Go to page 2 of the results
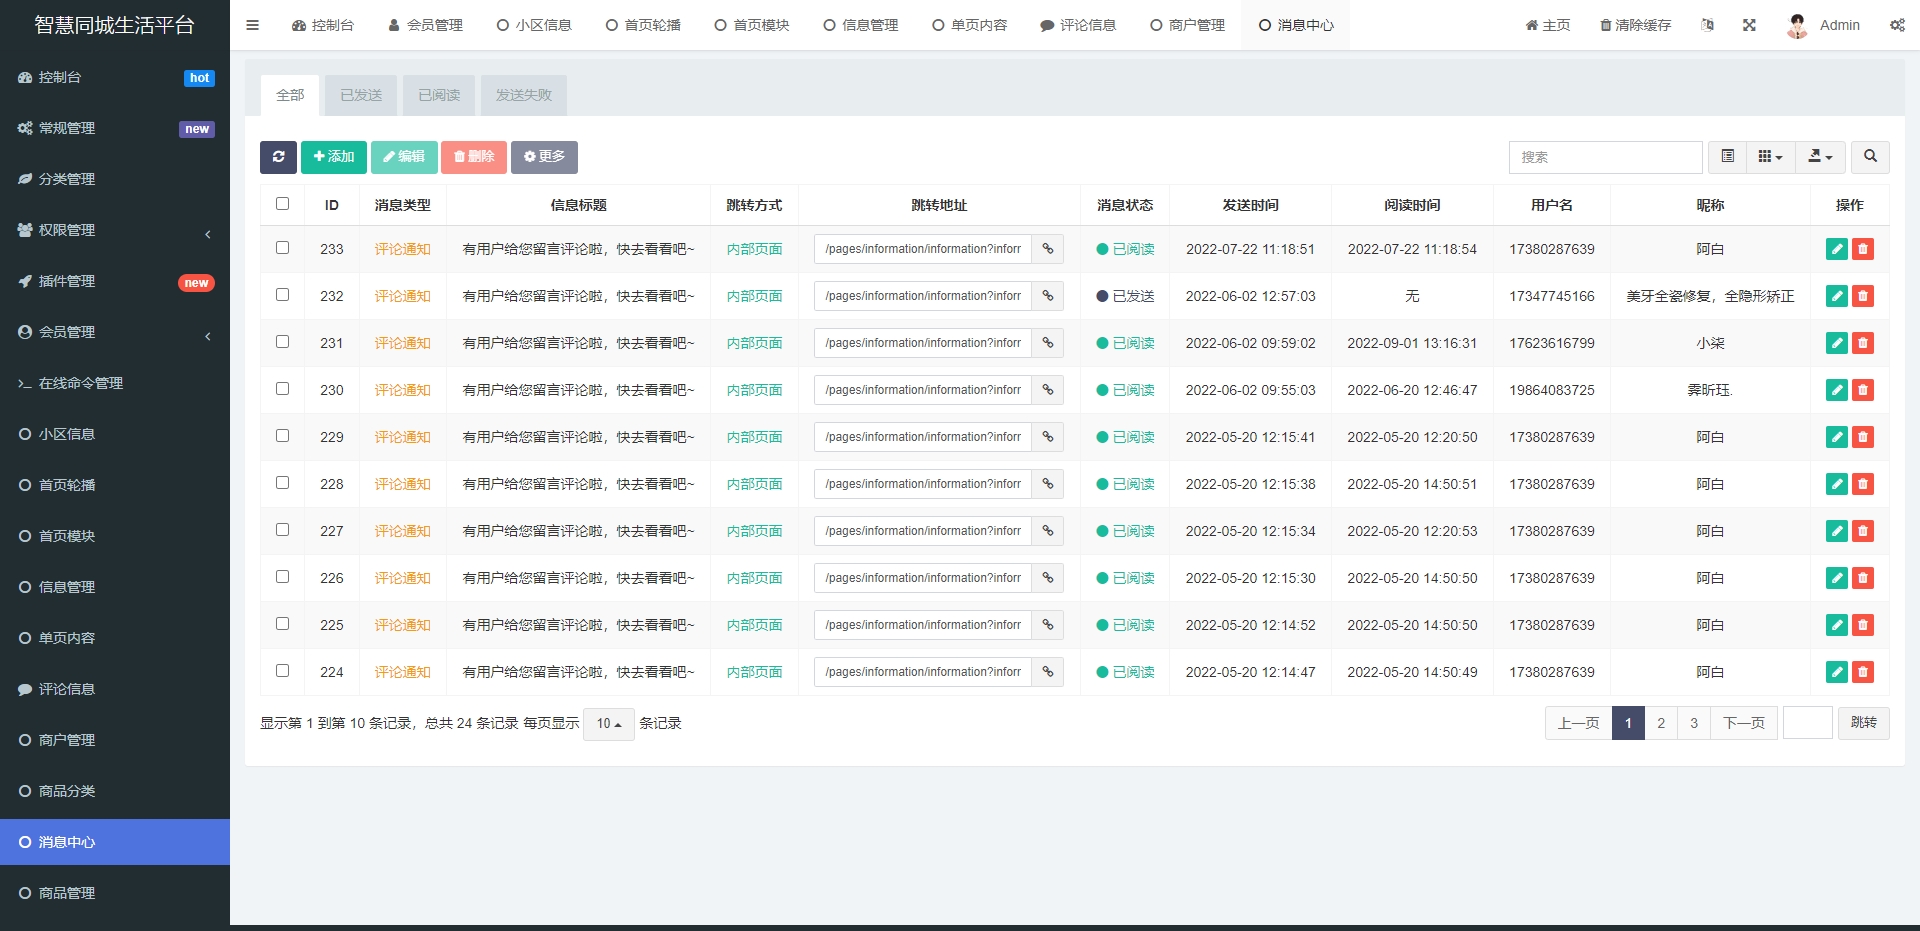Viewport: 1920px width, 931px height. 1661,723
